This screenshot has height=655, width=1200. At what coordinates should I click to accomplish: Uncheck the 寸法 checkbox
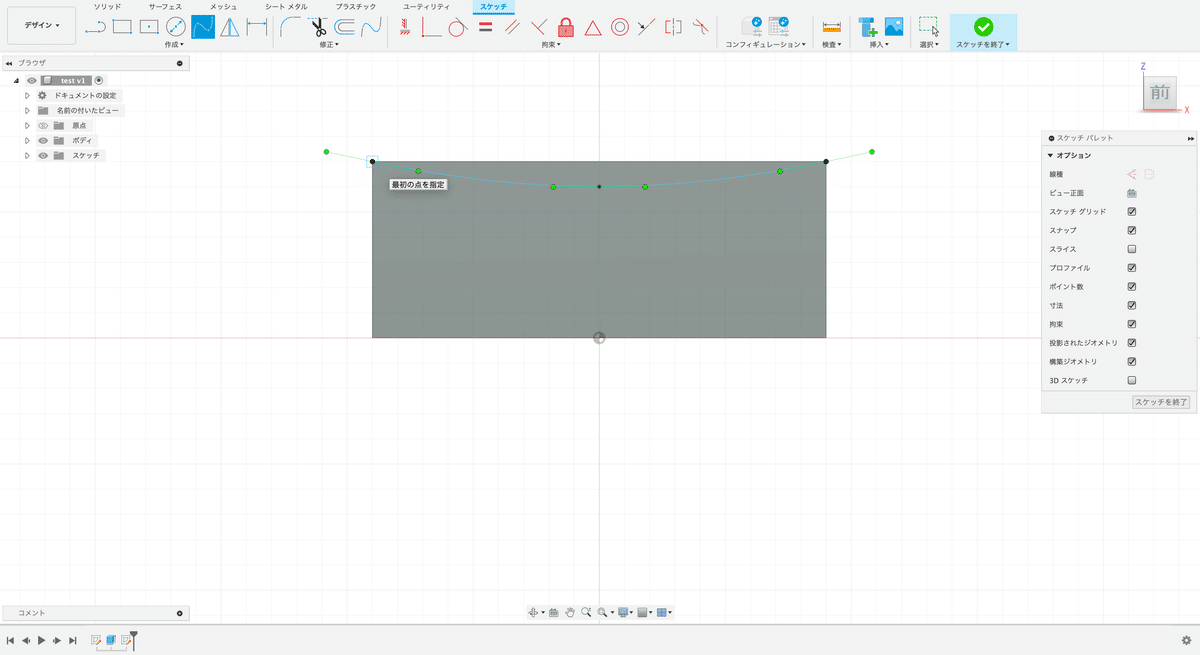[x=1132, y=306]
